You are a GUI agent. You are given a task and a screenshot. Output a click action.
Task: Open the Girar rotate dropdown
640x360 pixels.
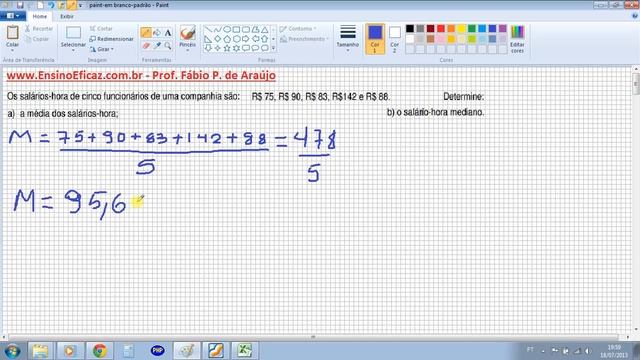[101, 49]
